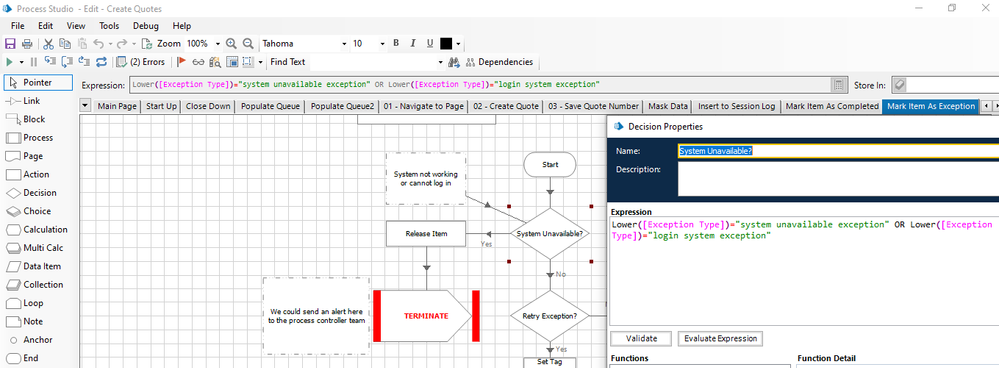Open the zoom percentage 100% dropdown

click(218, 44)
